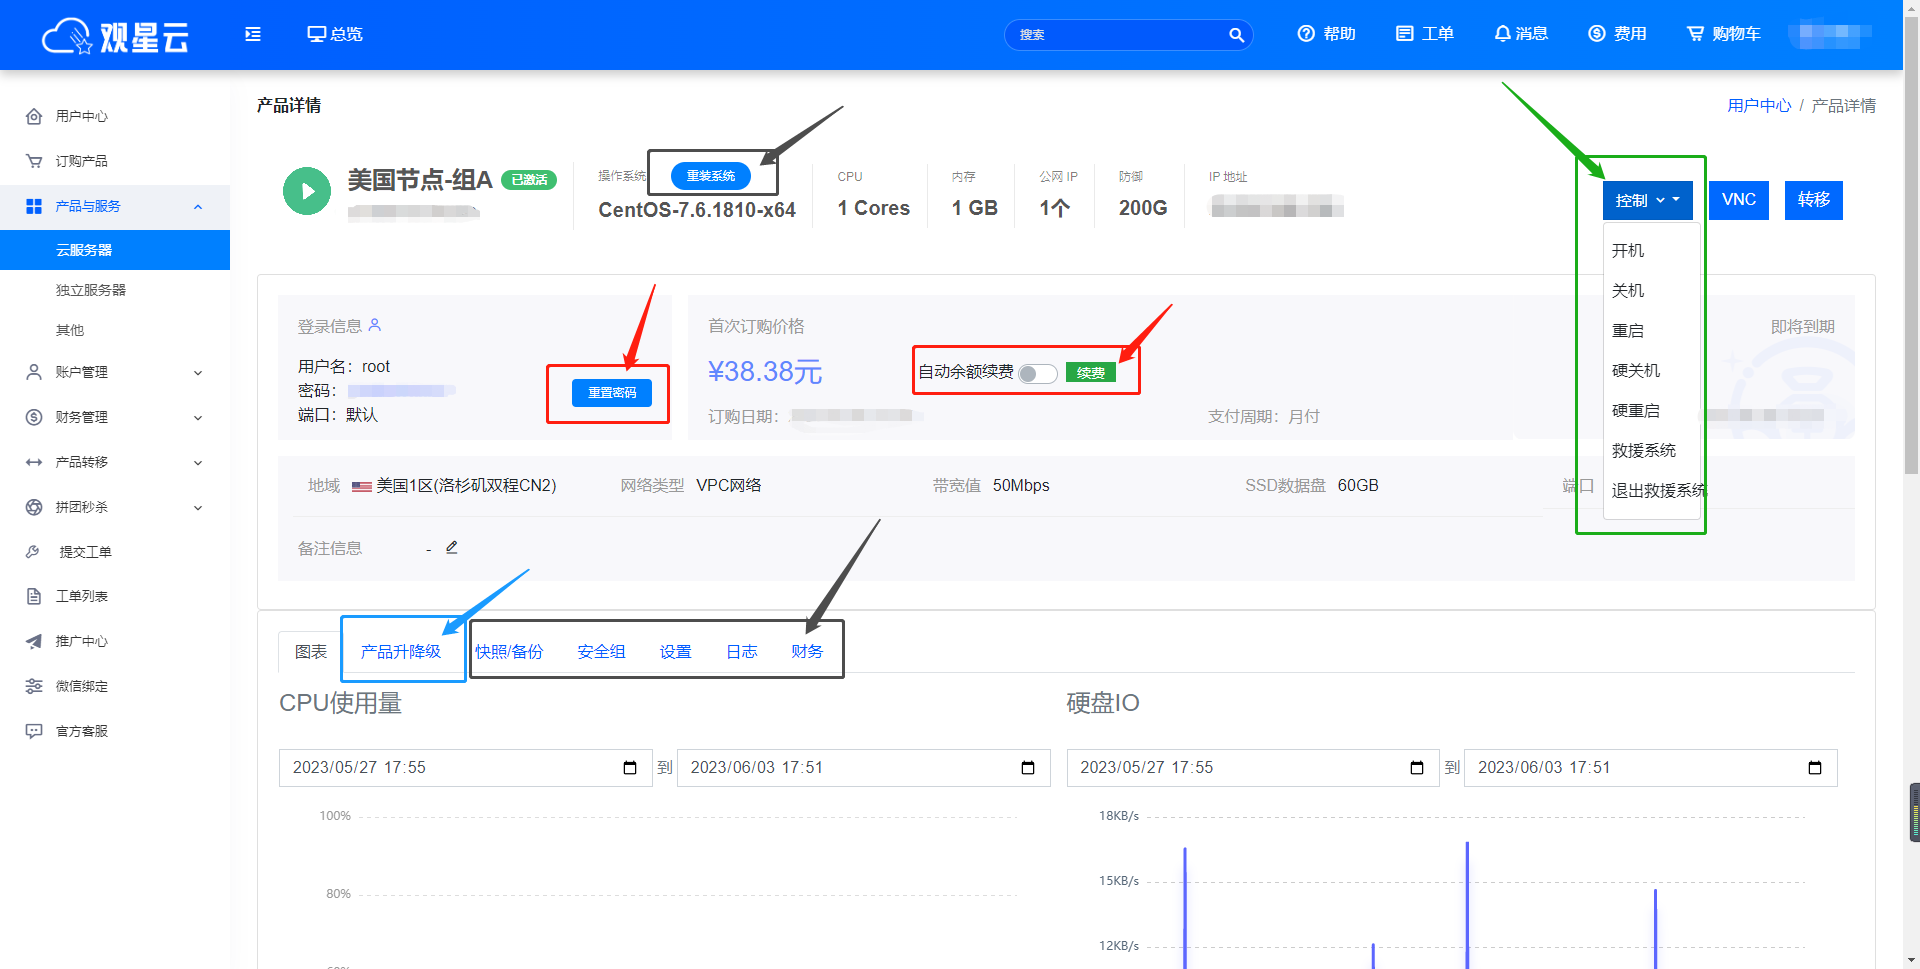Click the 重装系统 button
The image size is (1920, 969).
(x=711, y=176)
